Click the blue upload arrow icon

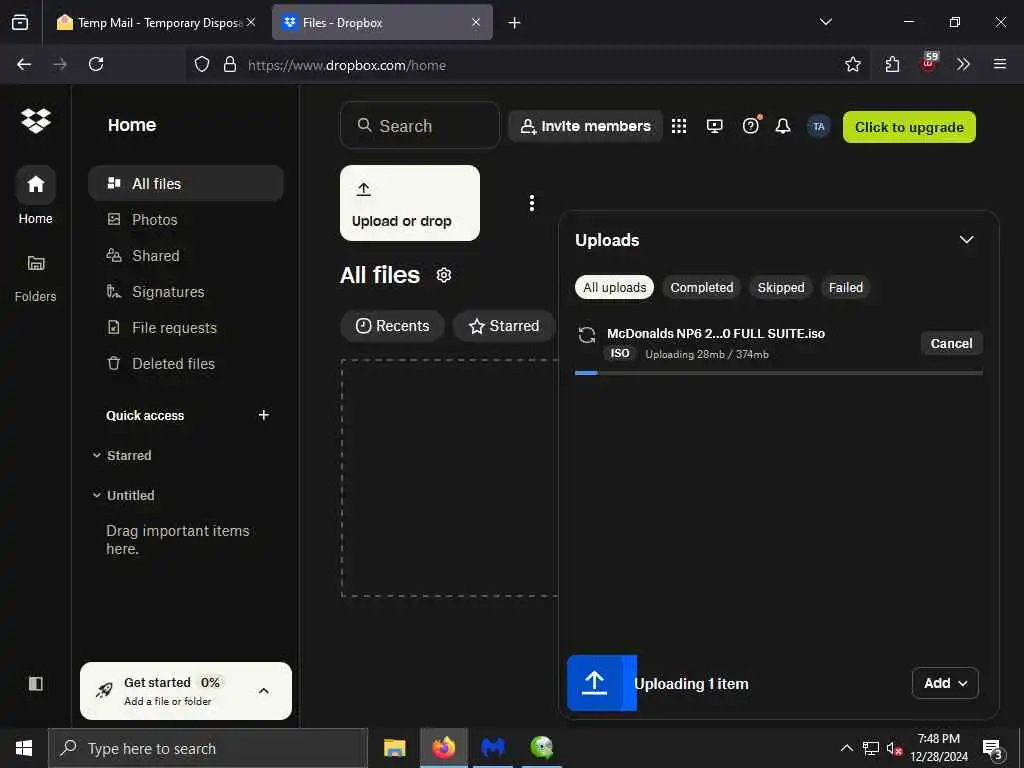[x=594, y=682]
